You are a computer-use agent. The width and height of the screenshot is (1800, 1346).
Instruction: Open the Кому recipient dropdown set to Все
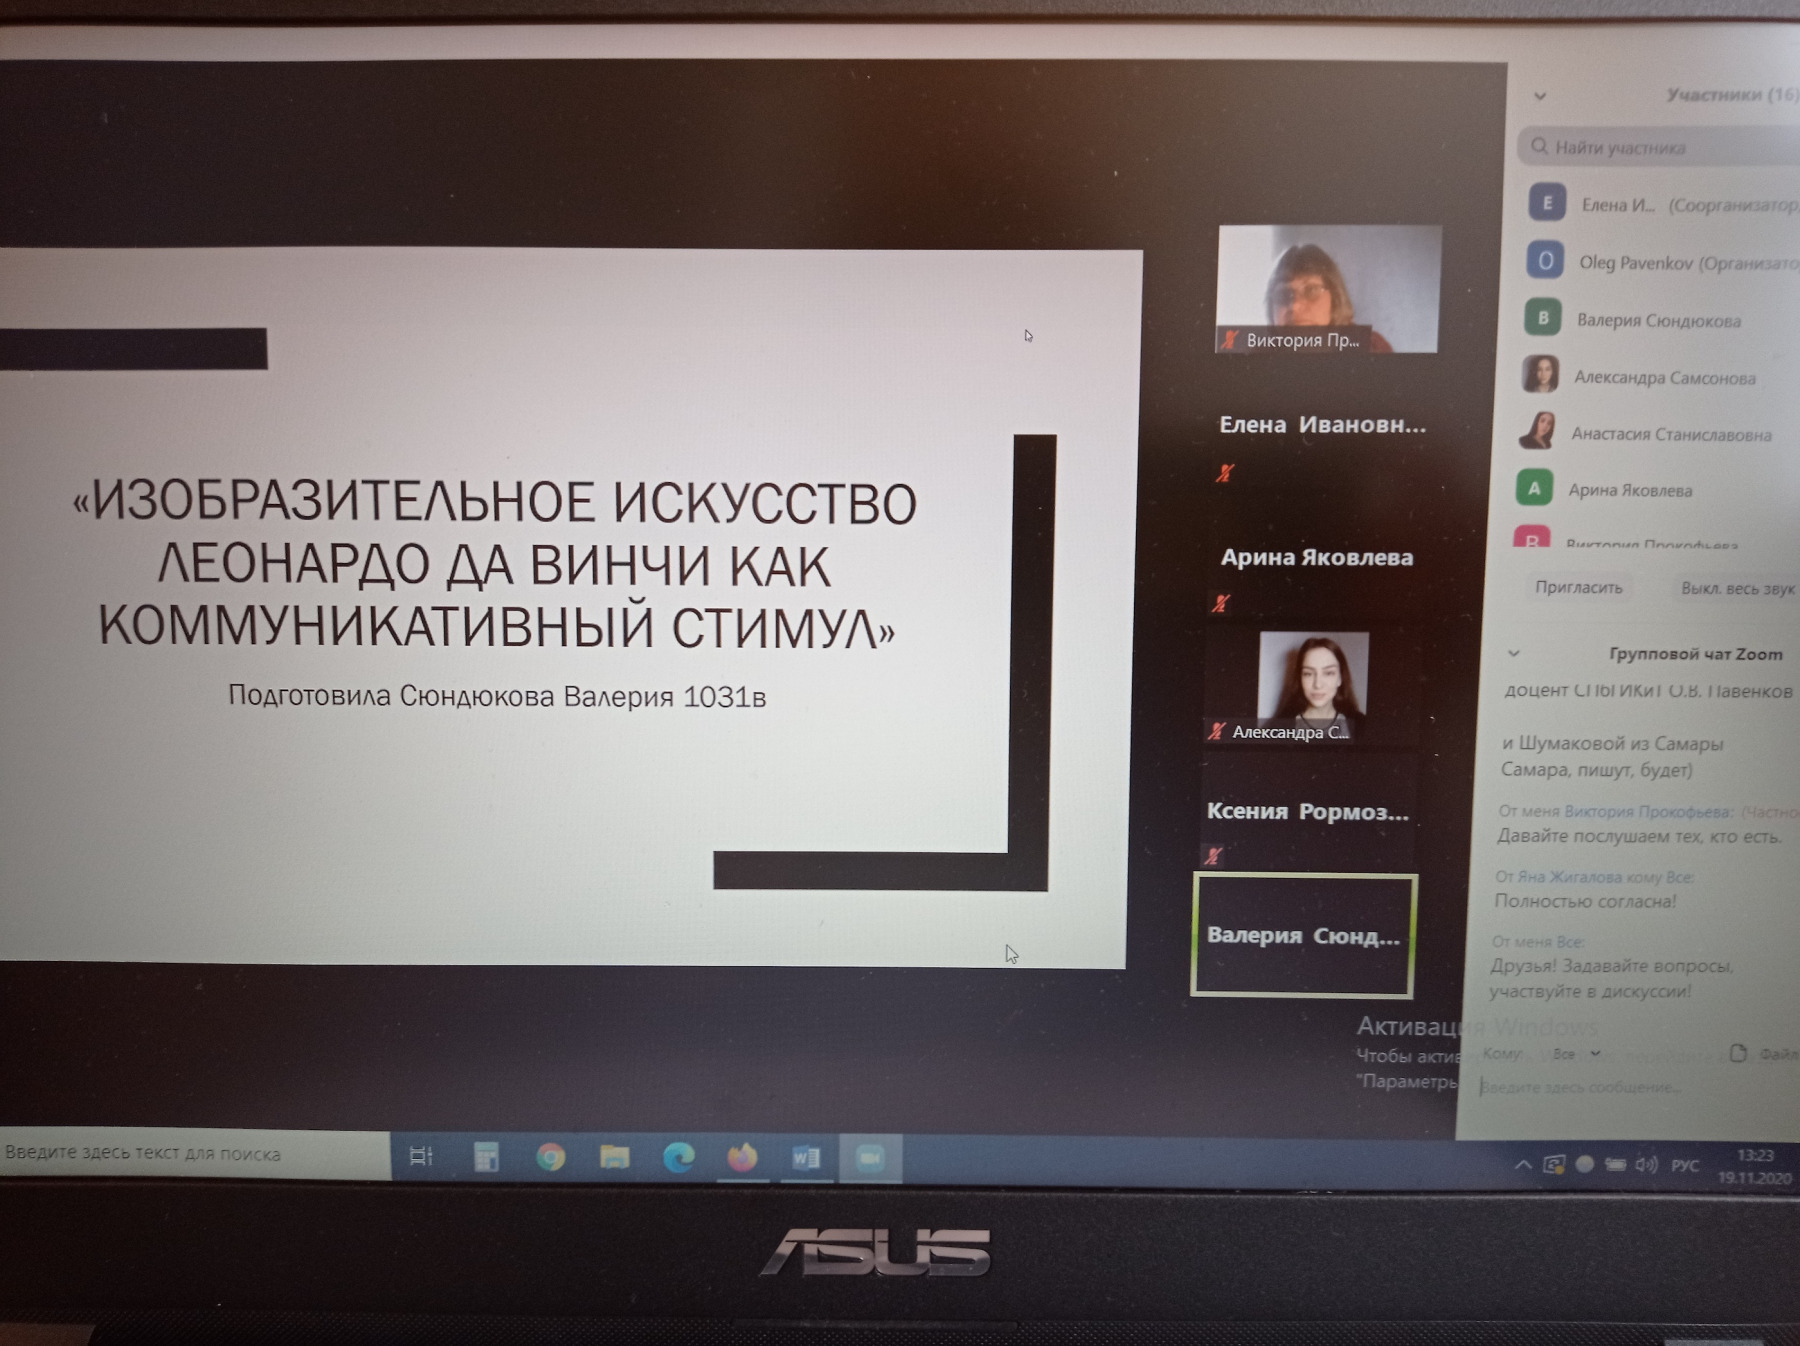point(1577,1054)
